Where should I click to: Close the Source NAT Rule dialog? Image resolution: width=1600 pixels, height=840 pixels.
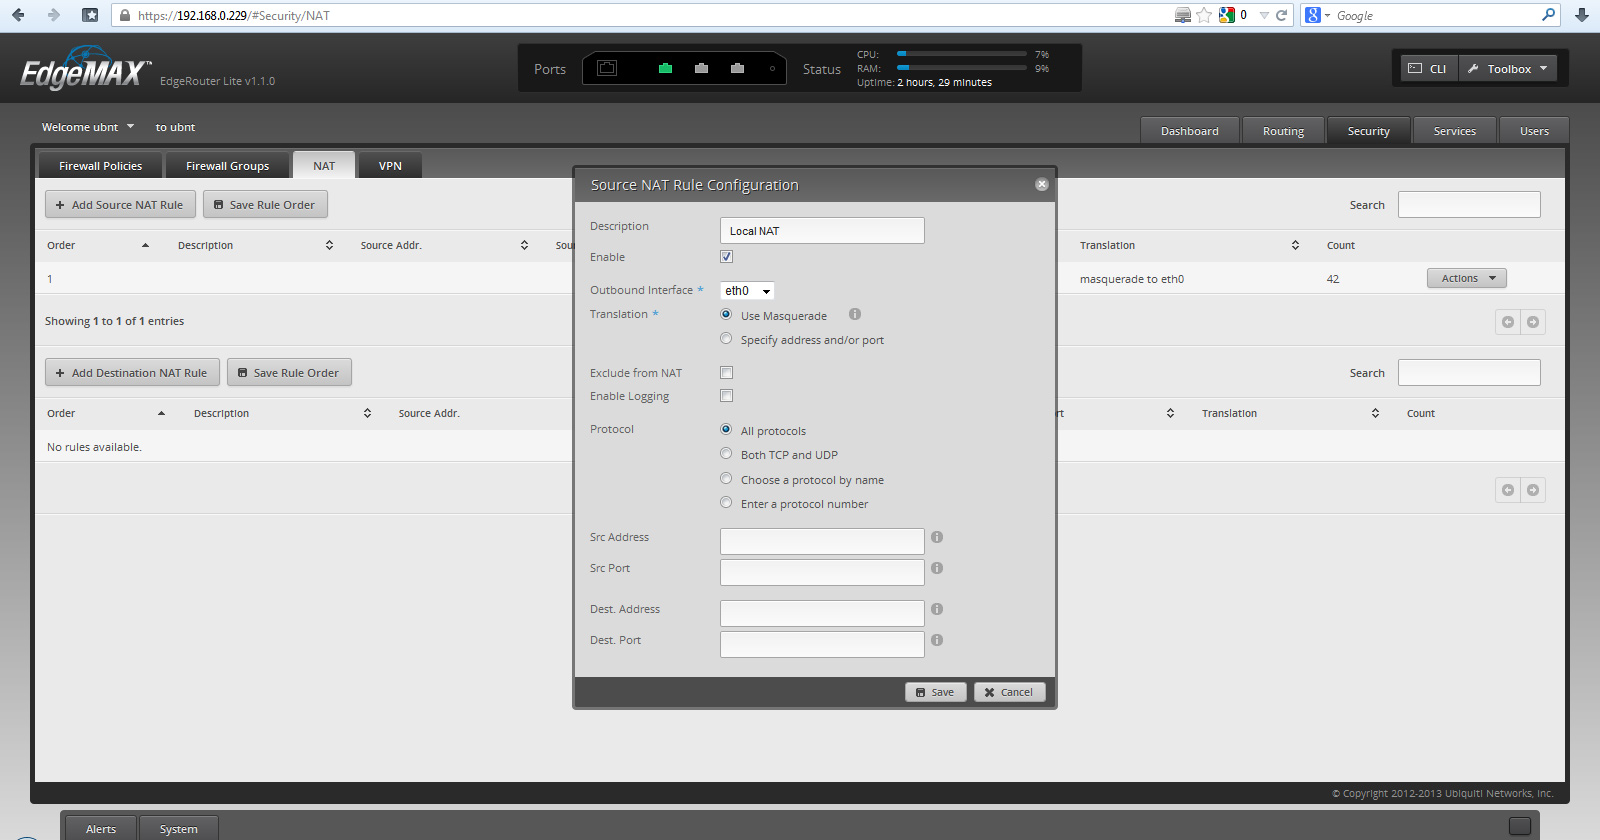point(1041,184)
